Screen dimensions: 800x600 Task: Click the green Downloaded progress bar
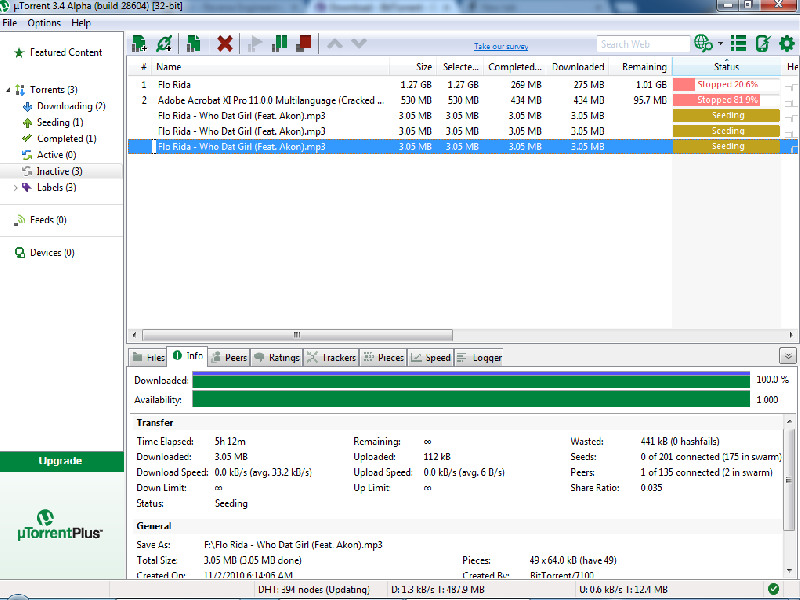pos(471,381)
